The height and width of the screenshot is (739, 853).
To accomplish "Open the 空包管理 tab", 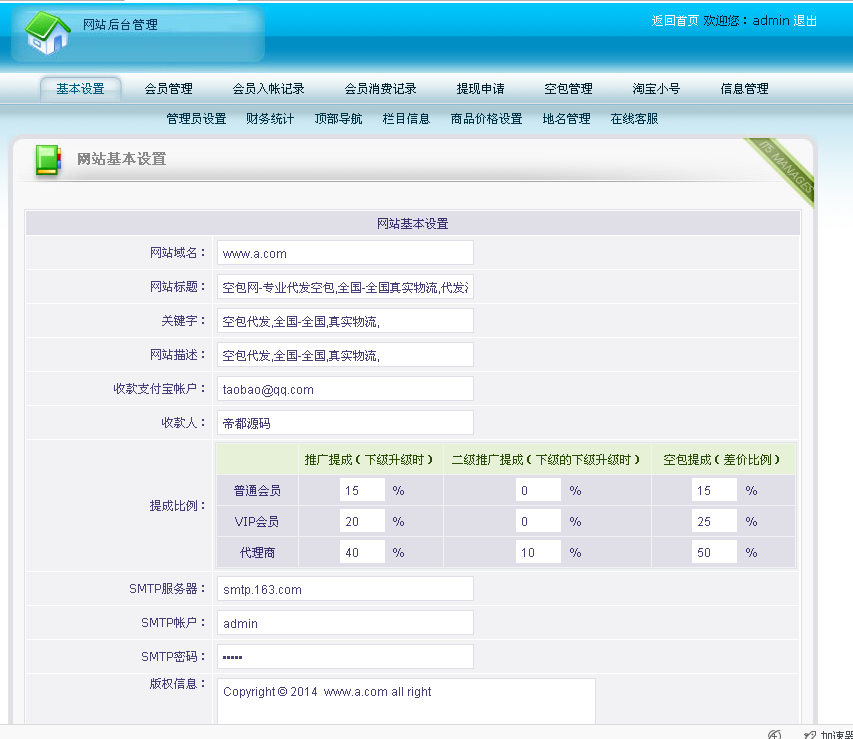I will pos(568,89).
